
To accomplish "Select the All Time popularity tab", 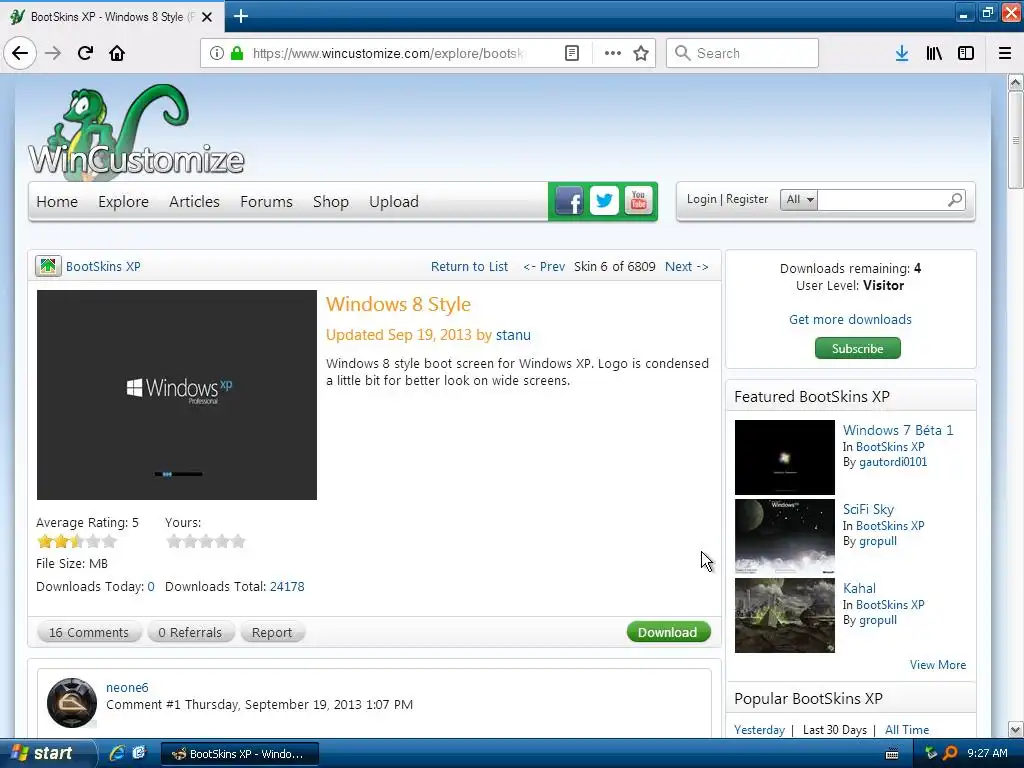I will [907, 729].
